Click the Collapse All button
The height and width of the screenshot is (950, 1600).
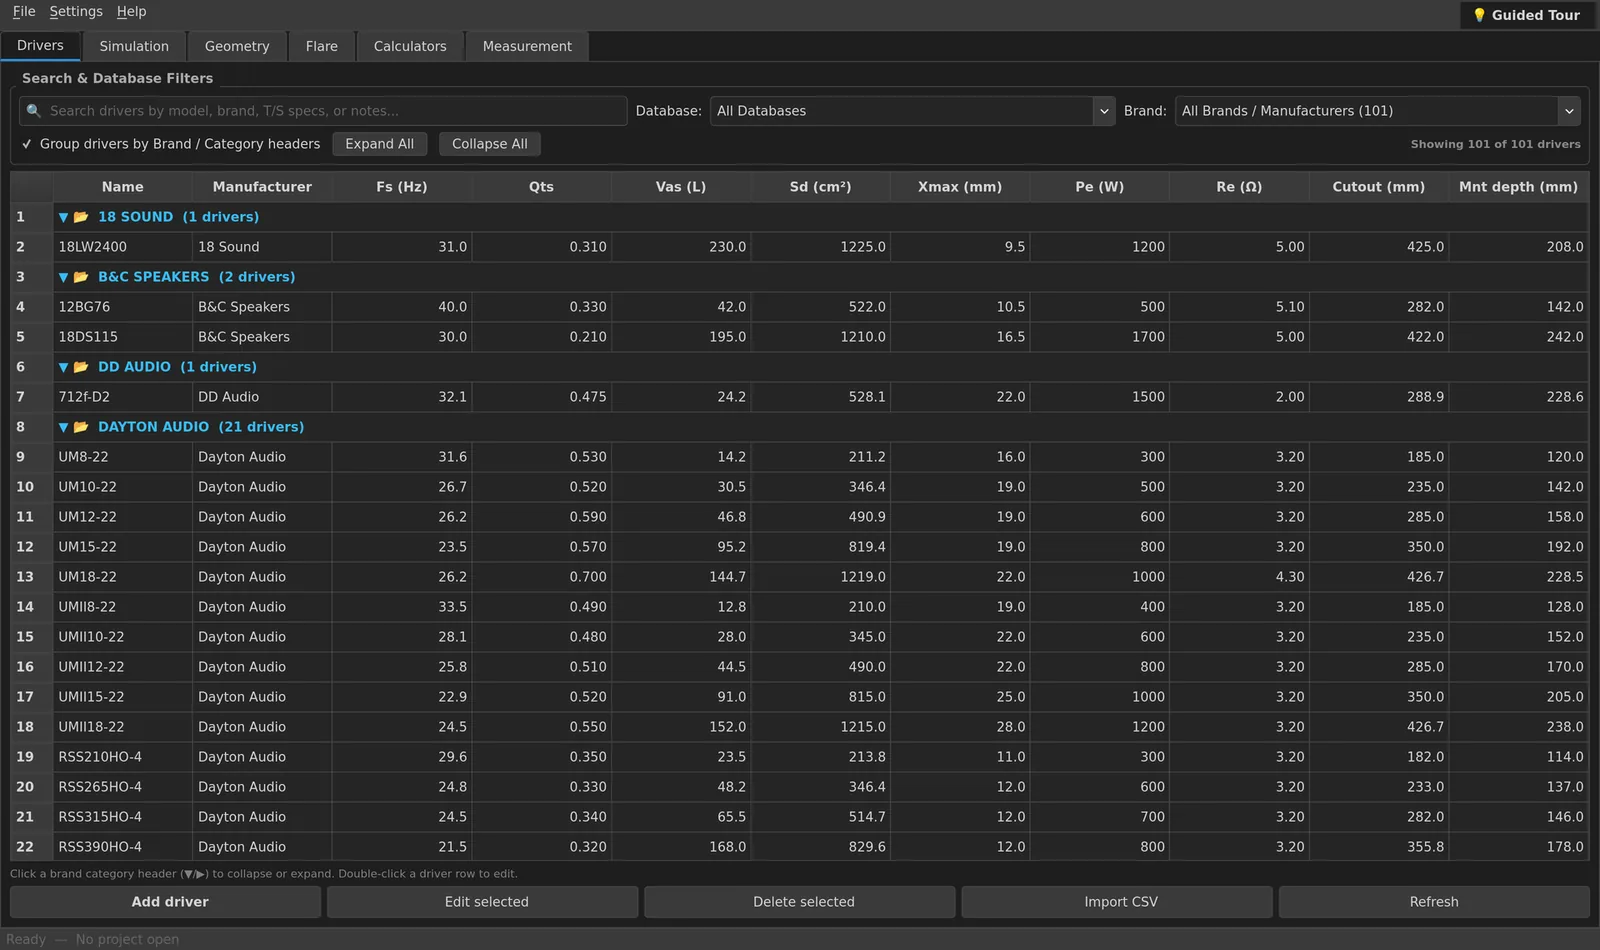pos(490,144)
